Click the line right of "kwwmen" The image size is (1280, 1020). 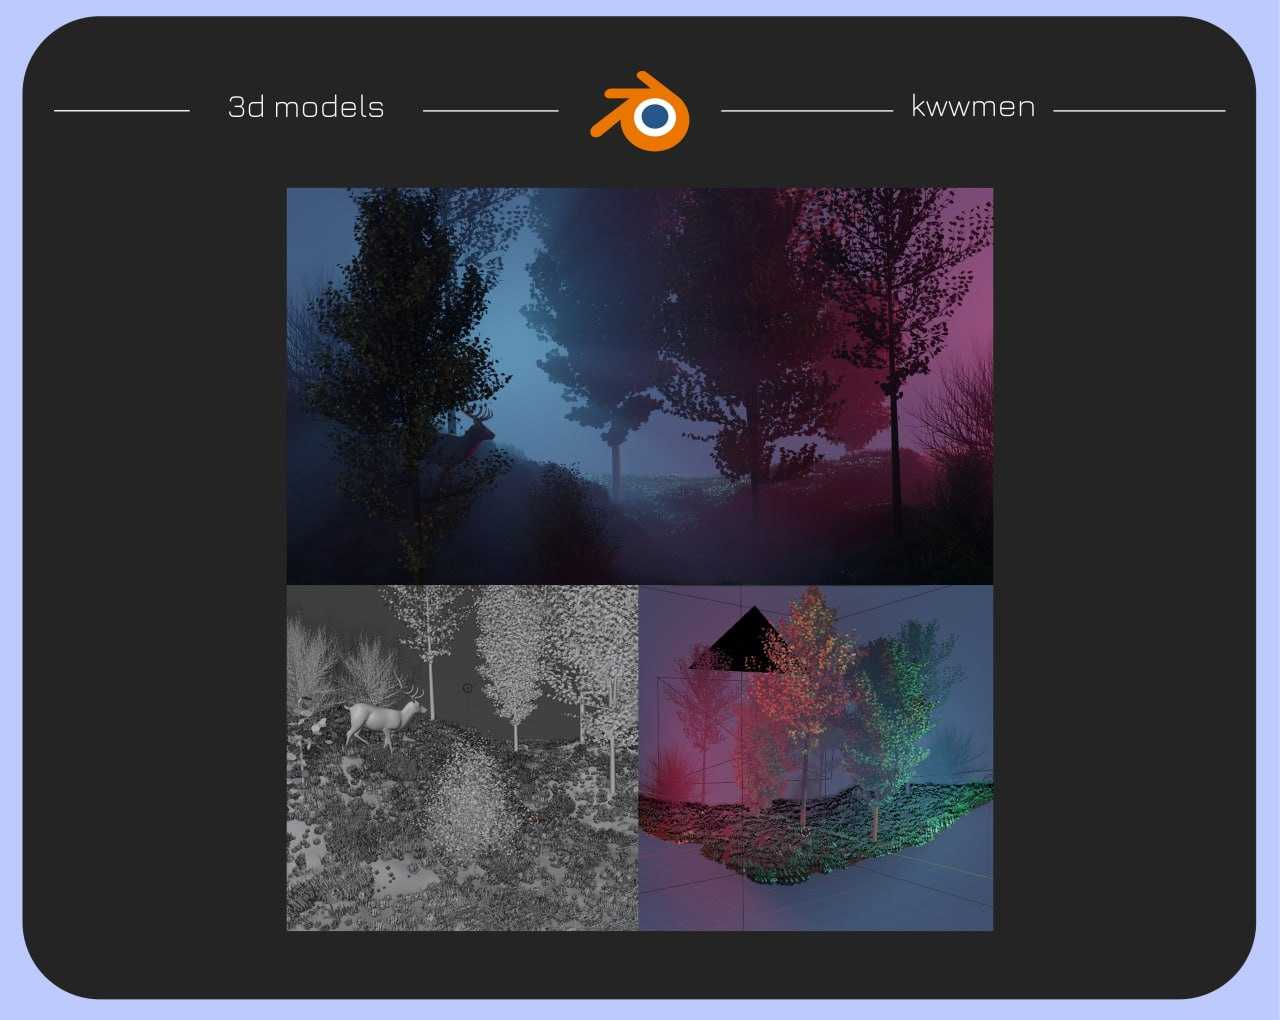[x=1139, y=111]
